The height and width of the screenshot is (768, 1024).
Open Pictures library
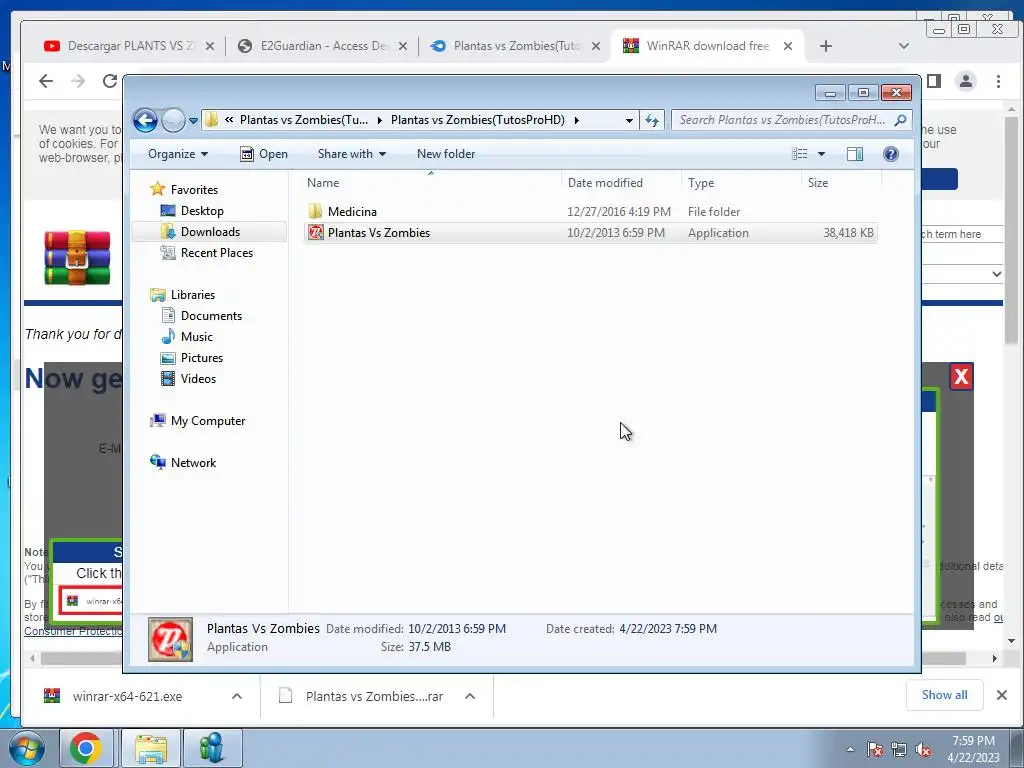click(x=202, y=358)
